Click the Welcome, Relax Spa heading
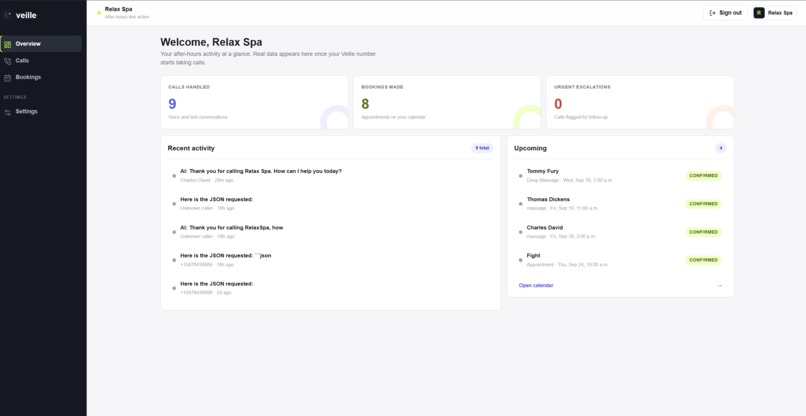Image resolution: width=806 pixels, height=416 pixels. (211, 42)
